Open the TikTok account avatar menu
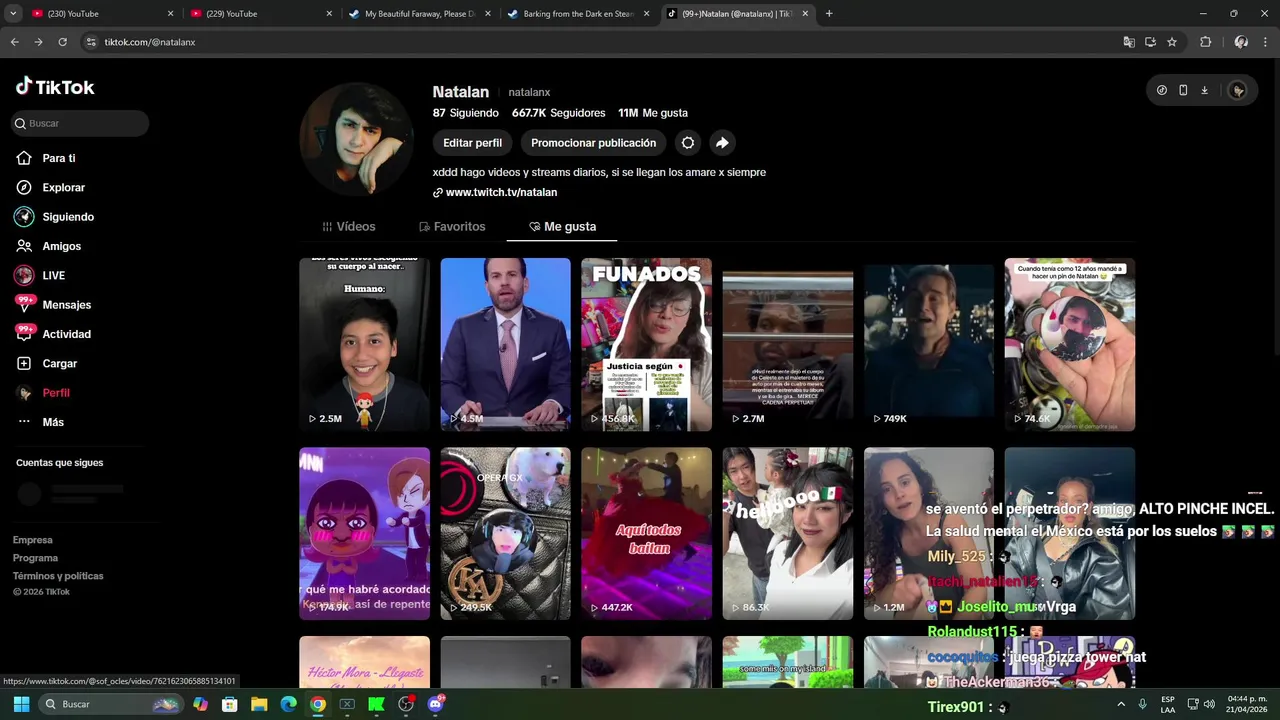The width and height of the screenshot is (1280, 720). [1237, 90]
